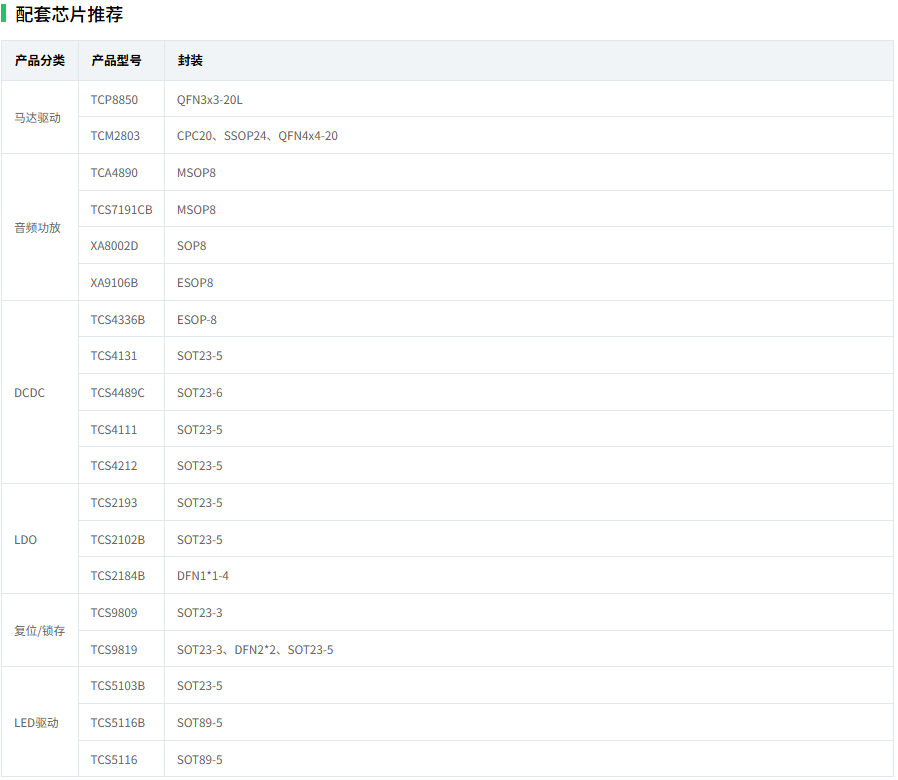The height and width of the screenshot is (780, 898).
Task: Click the TCP8850 product model
Action: [x=114, y=100]
